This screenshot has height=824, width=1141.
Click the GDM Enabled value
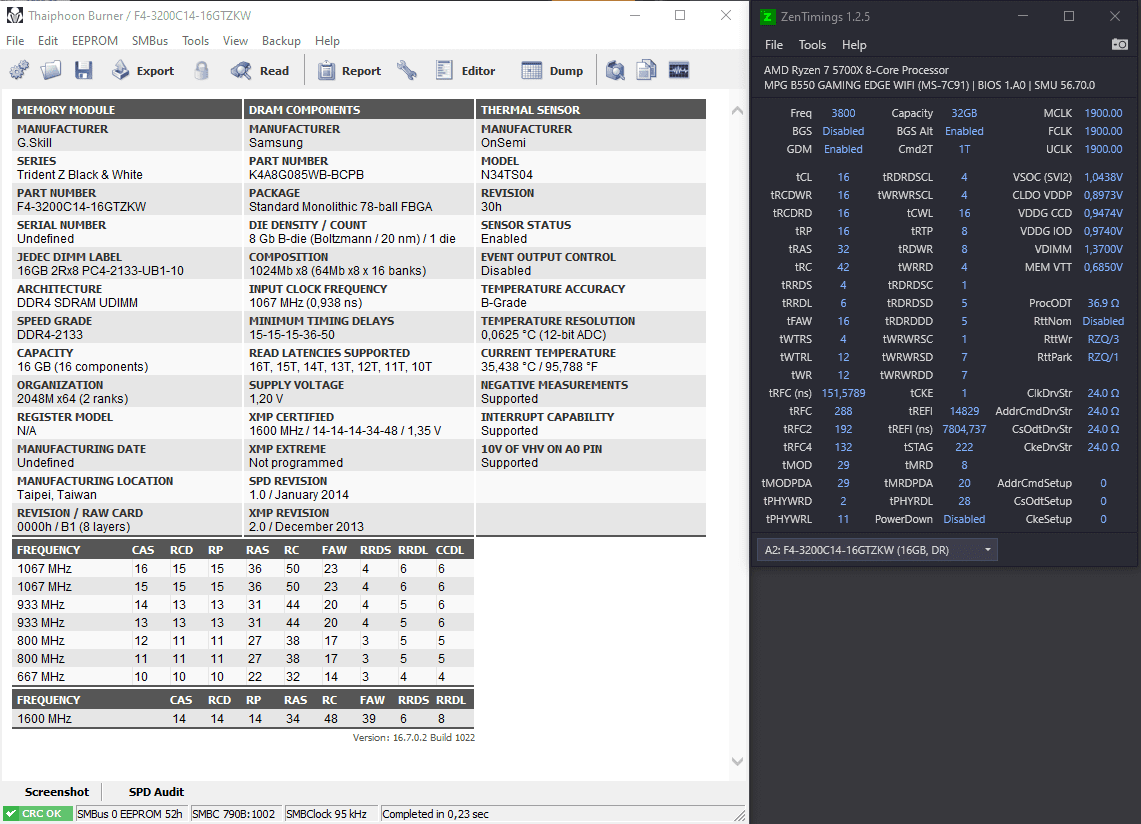click(x=843, y=149)
